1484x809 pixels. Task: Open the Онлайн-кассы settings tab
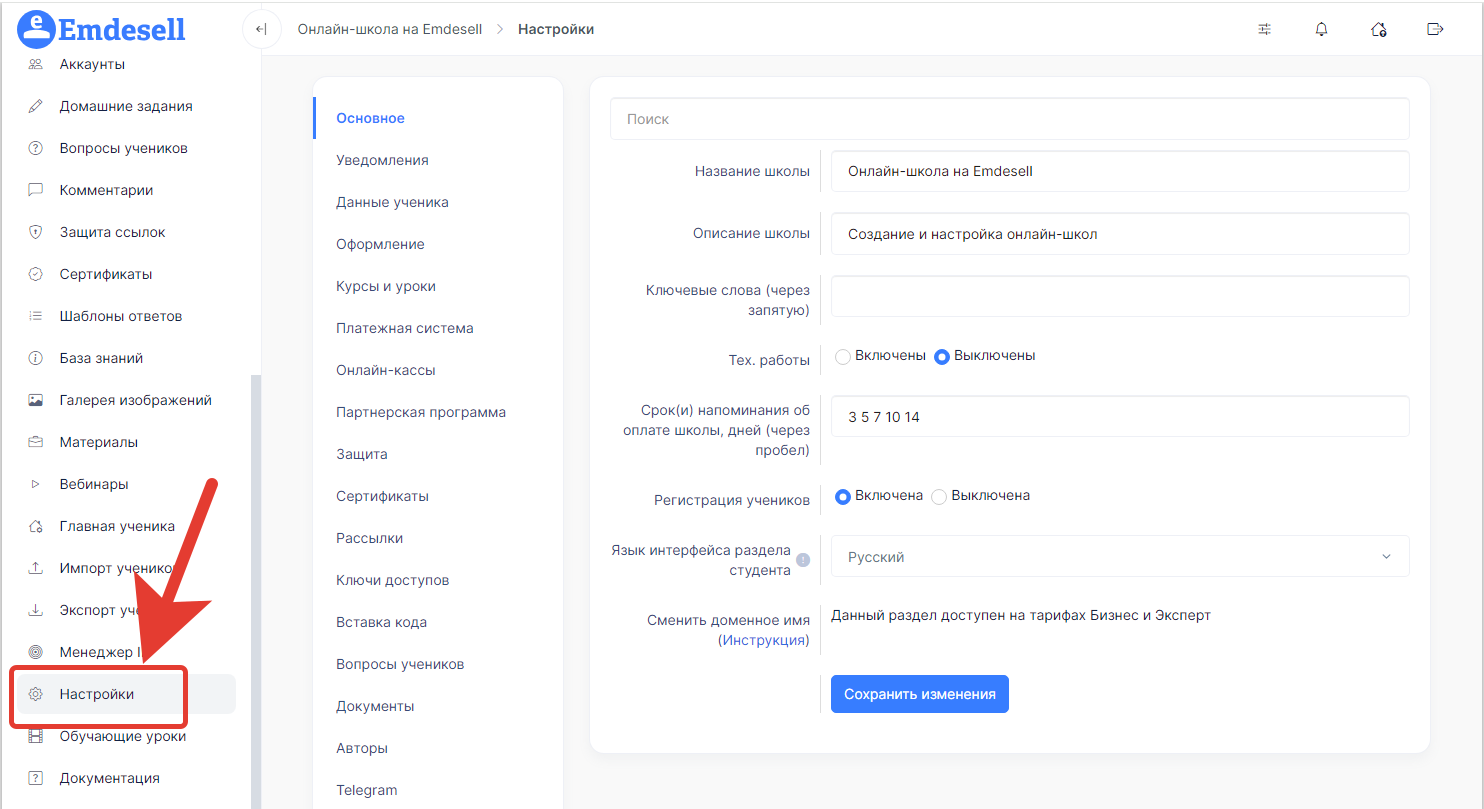[x=386, y=370]
